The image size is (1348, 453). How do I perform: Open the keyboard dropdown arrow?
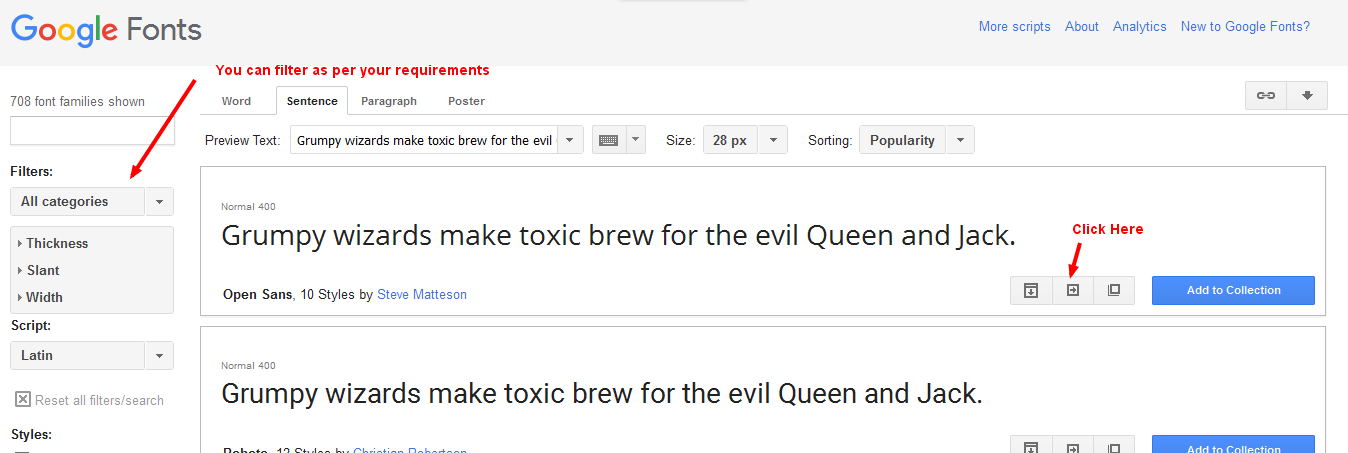pyautogui.click(x=636, y=140)
